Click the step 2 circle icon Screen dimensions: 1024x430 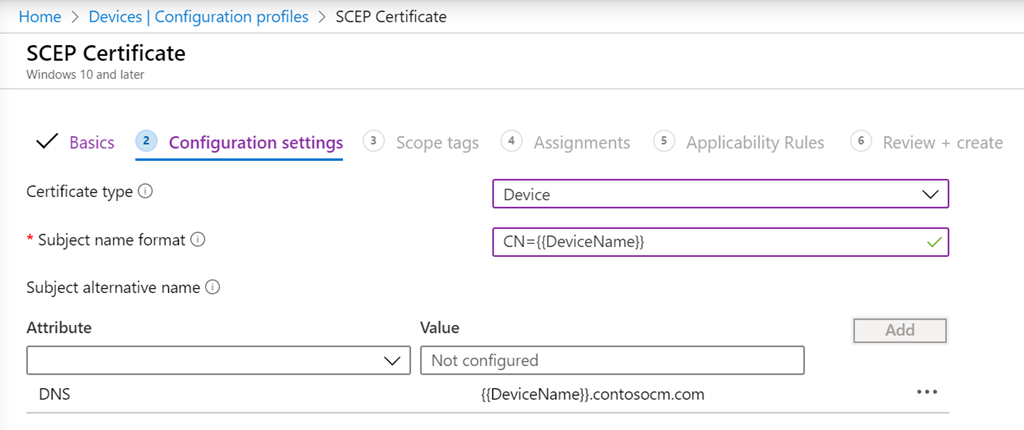pos(146,141)
